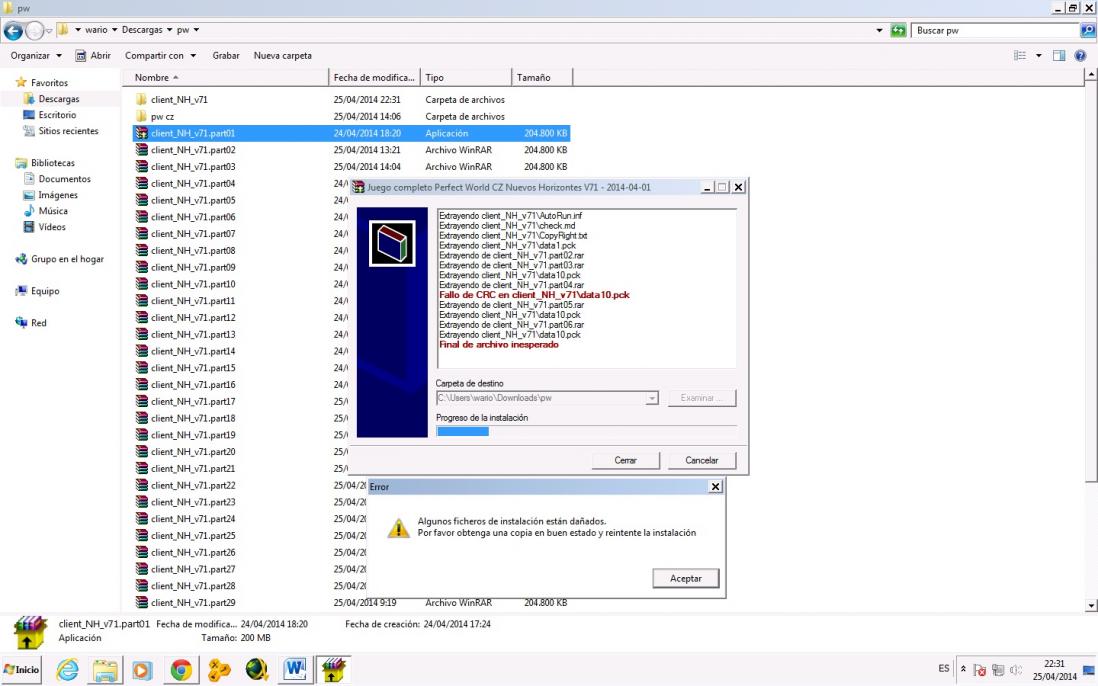Open Vídeos library
The height and width of the screenshot is (686, 1098).
[x=52, y=227]
